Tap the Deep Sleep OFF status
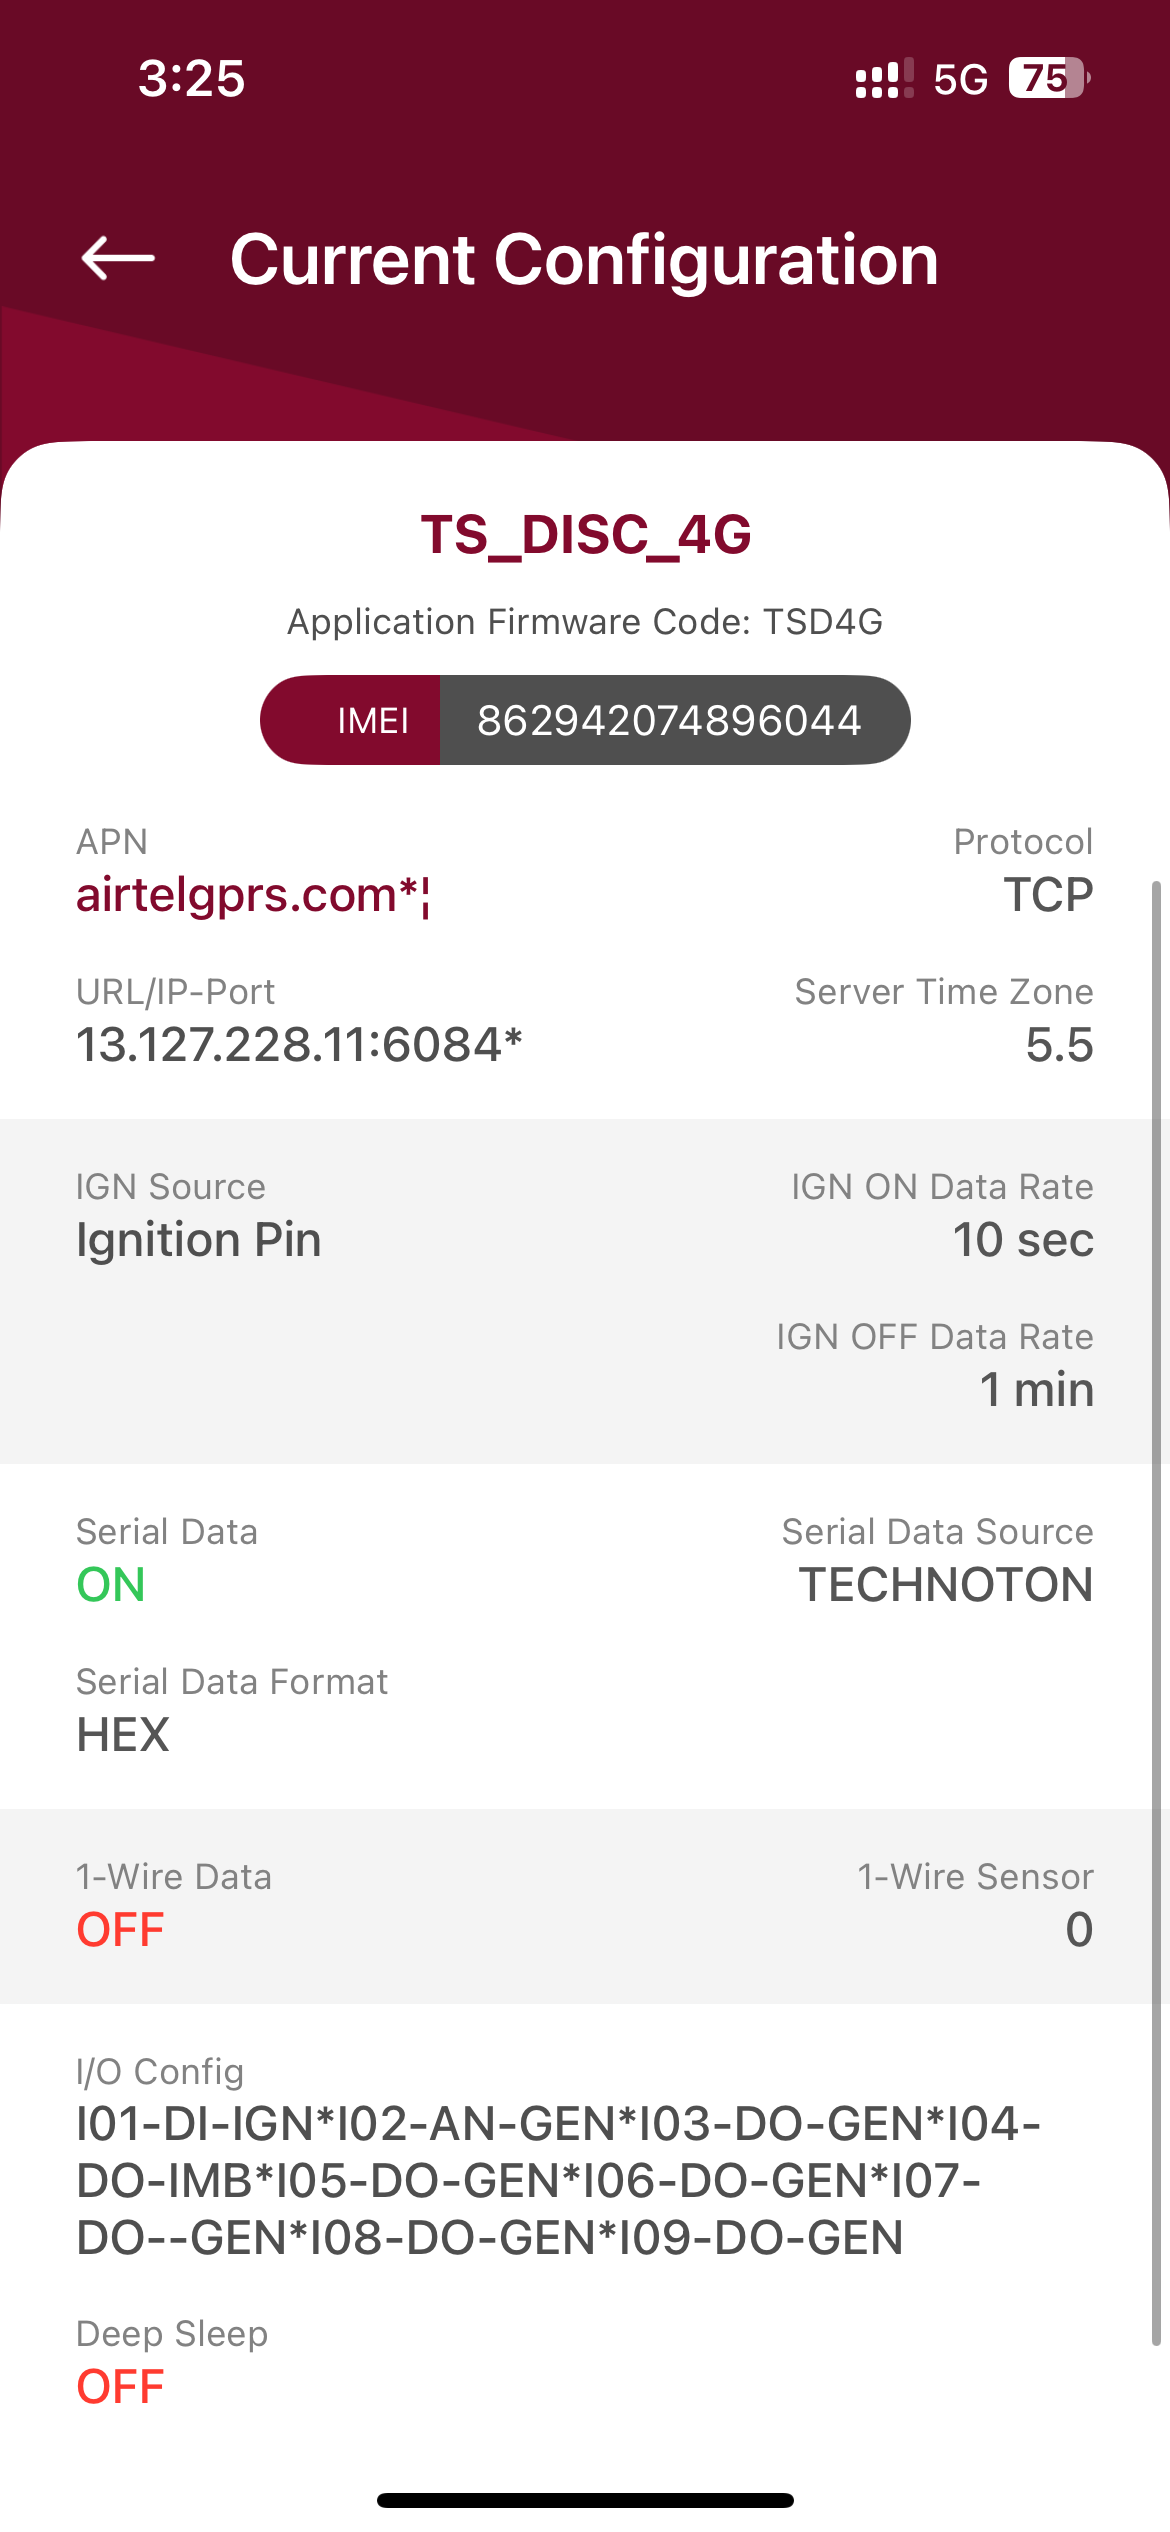Screen dimensions: 1170x2532 [x=120, y=2387]
